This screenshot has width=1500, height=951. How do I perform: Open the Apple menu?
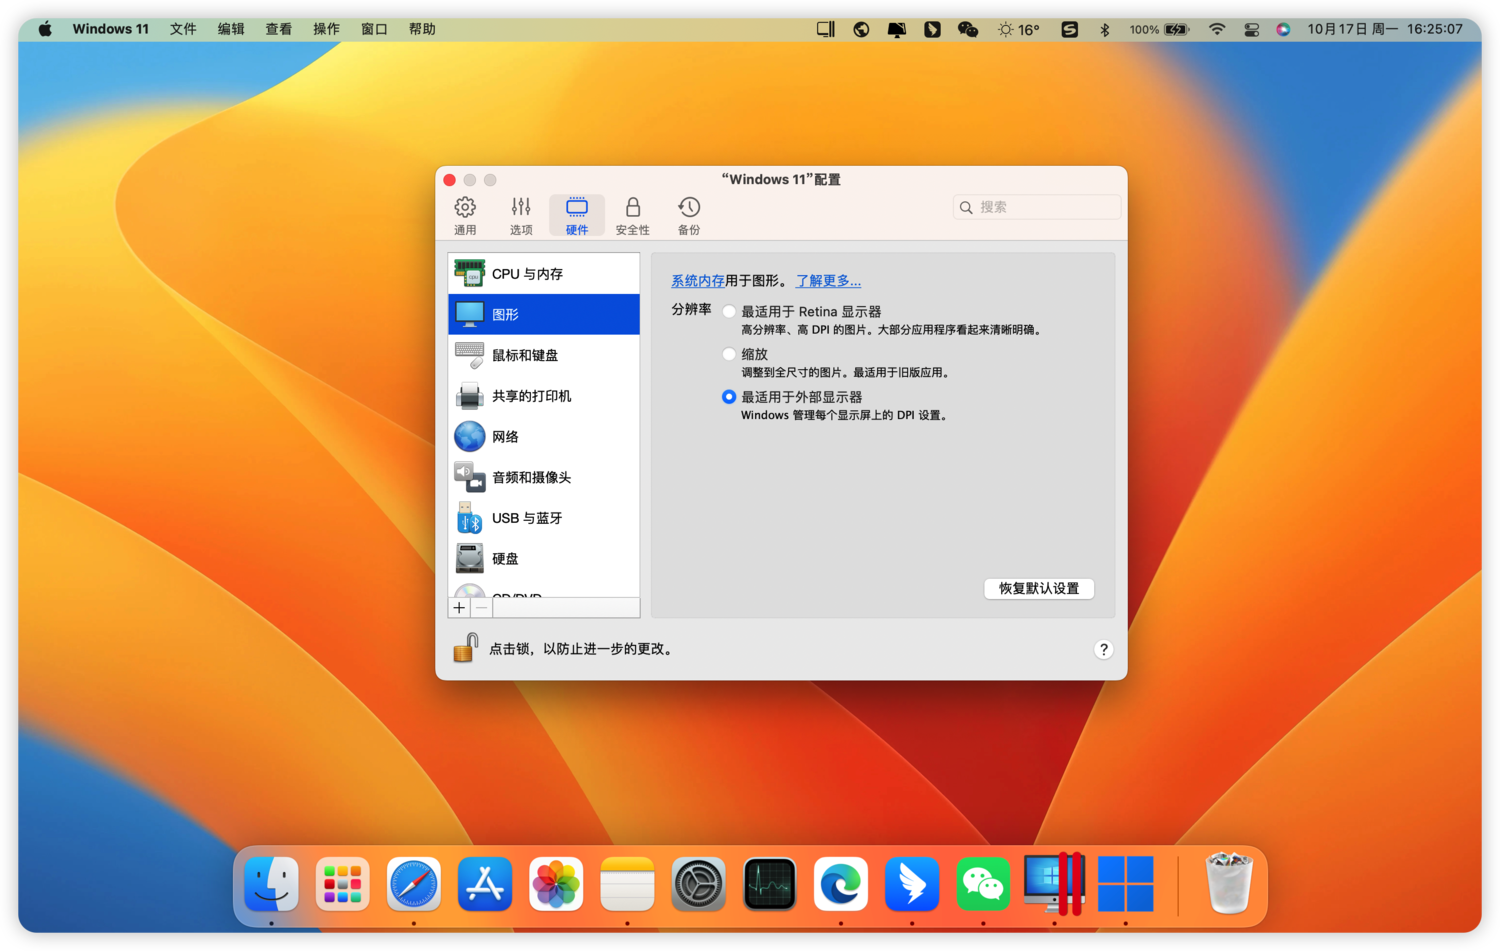click(x=45, y=29)
